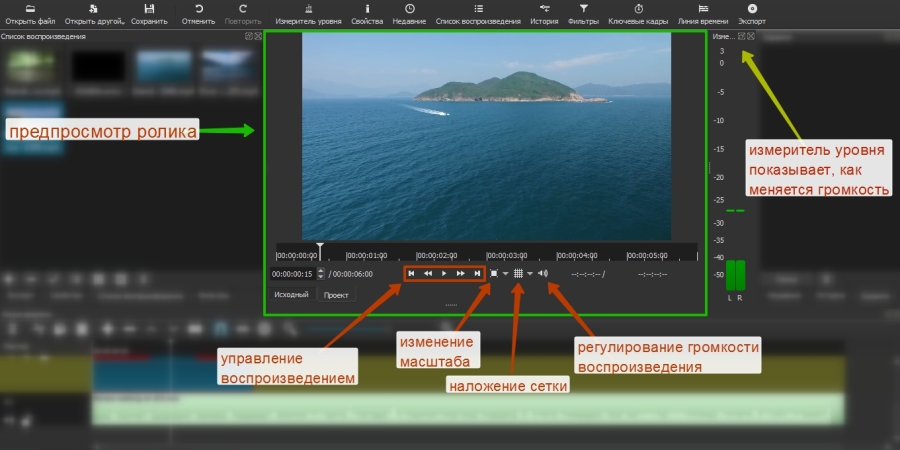Switch to the Проект tab
The height and width of the screenshot is (450, 900).
[x=336, y=295]
